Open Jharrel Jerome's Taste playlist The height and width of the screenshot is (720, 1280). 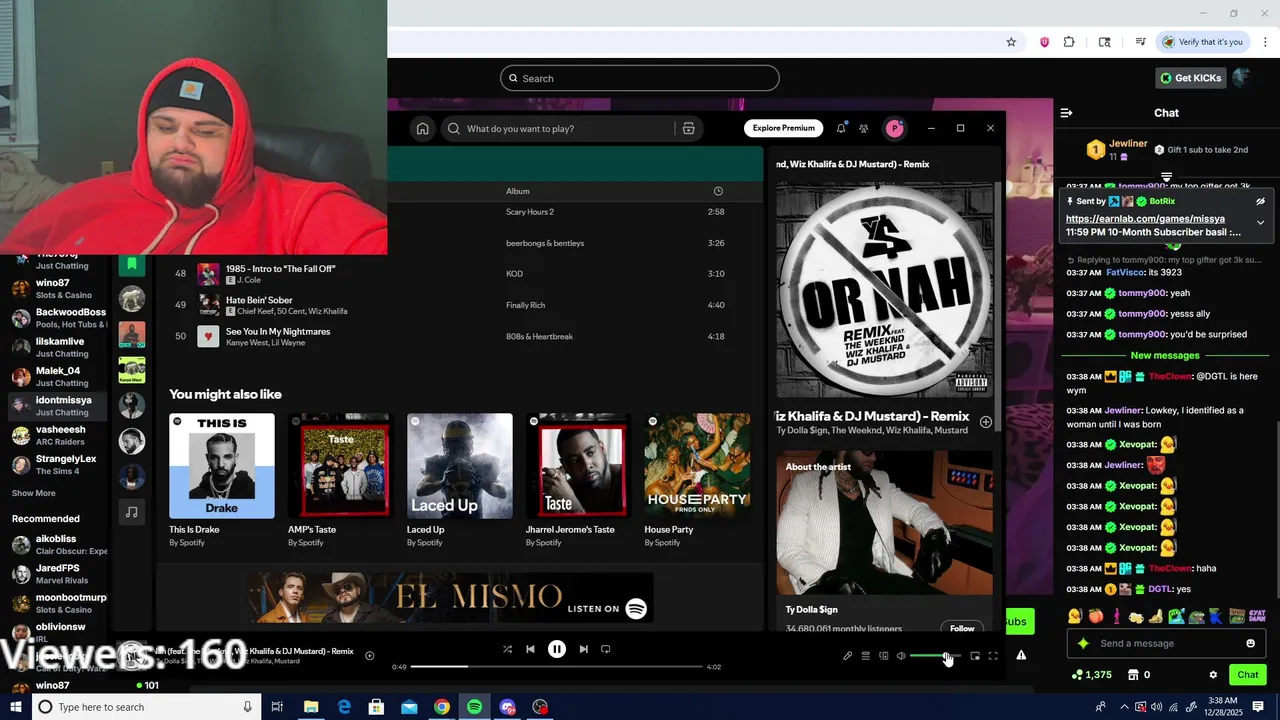tap(579, 480)
